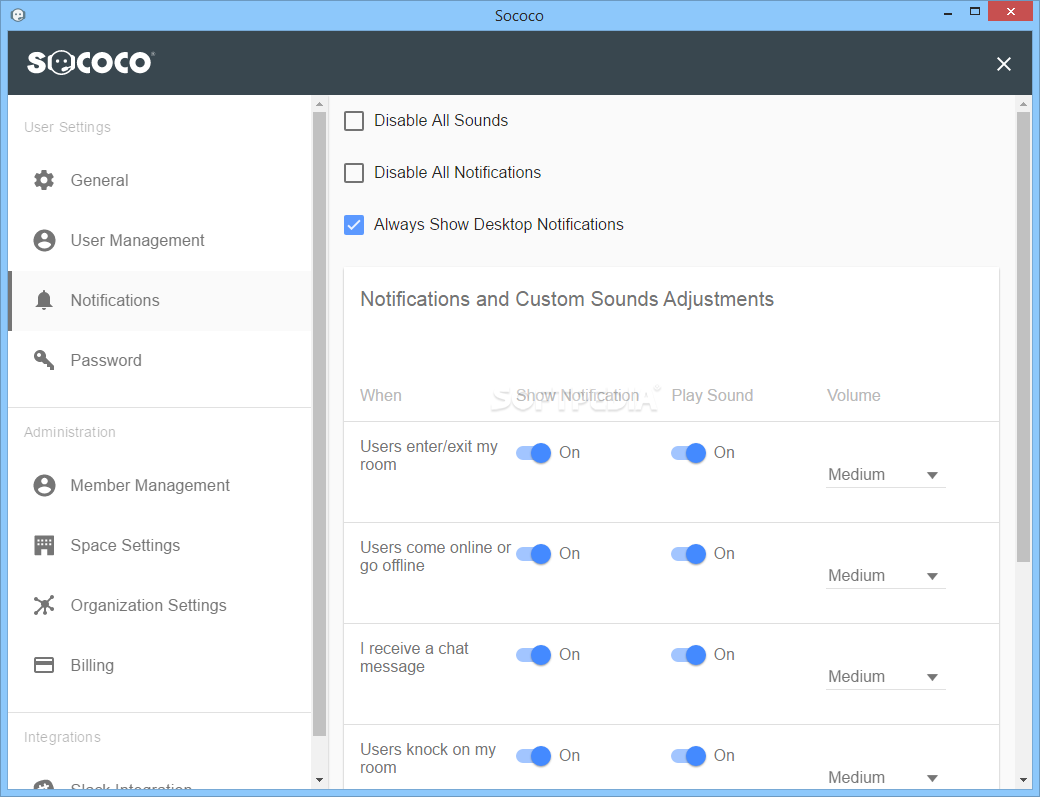Close the settings panel with the X

(x=1004, y=64)
